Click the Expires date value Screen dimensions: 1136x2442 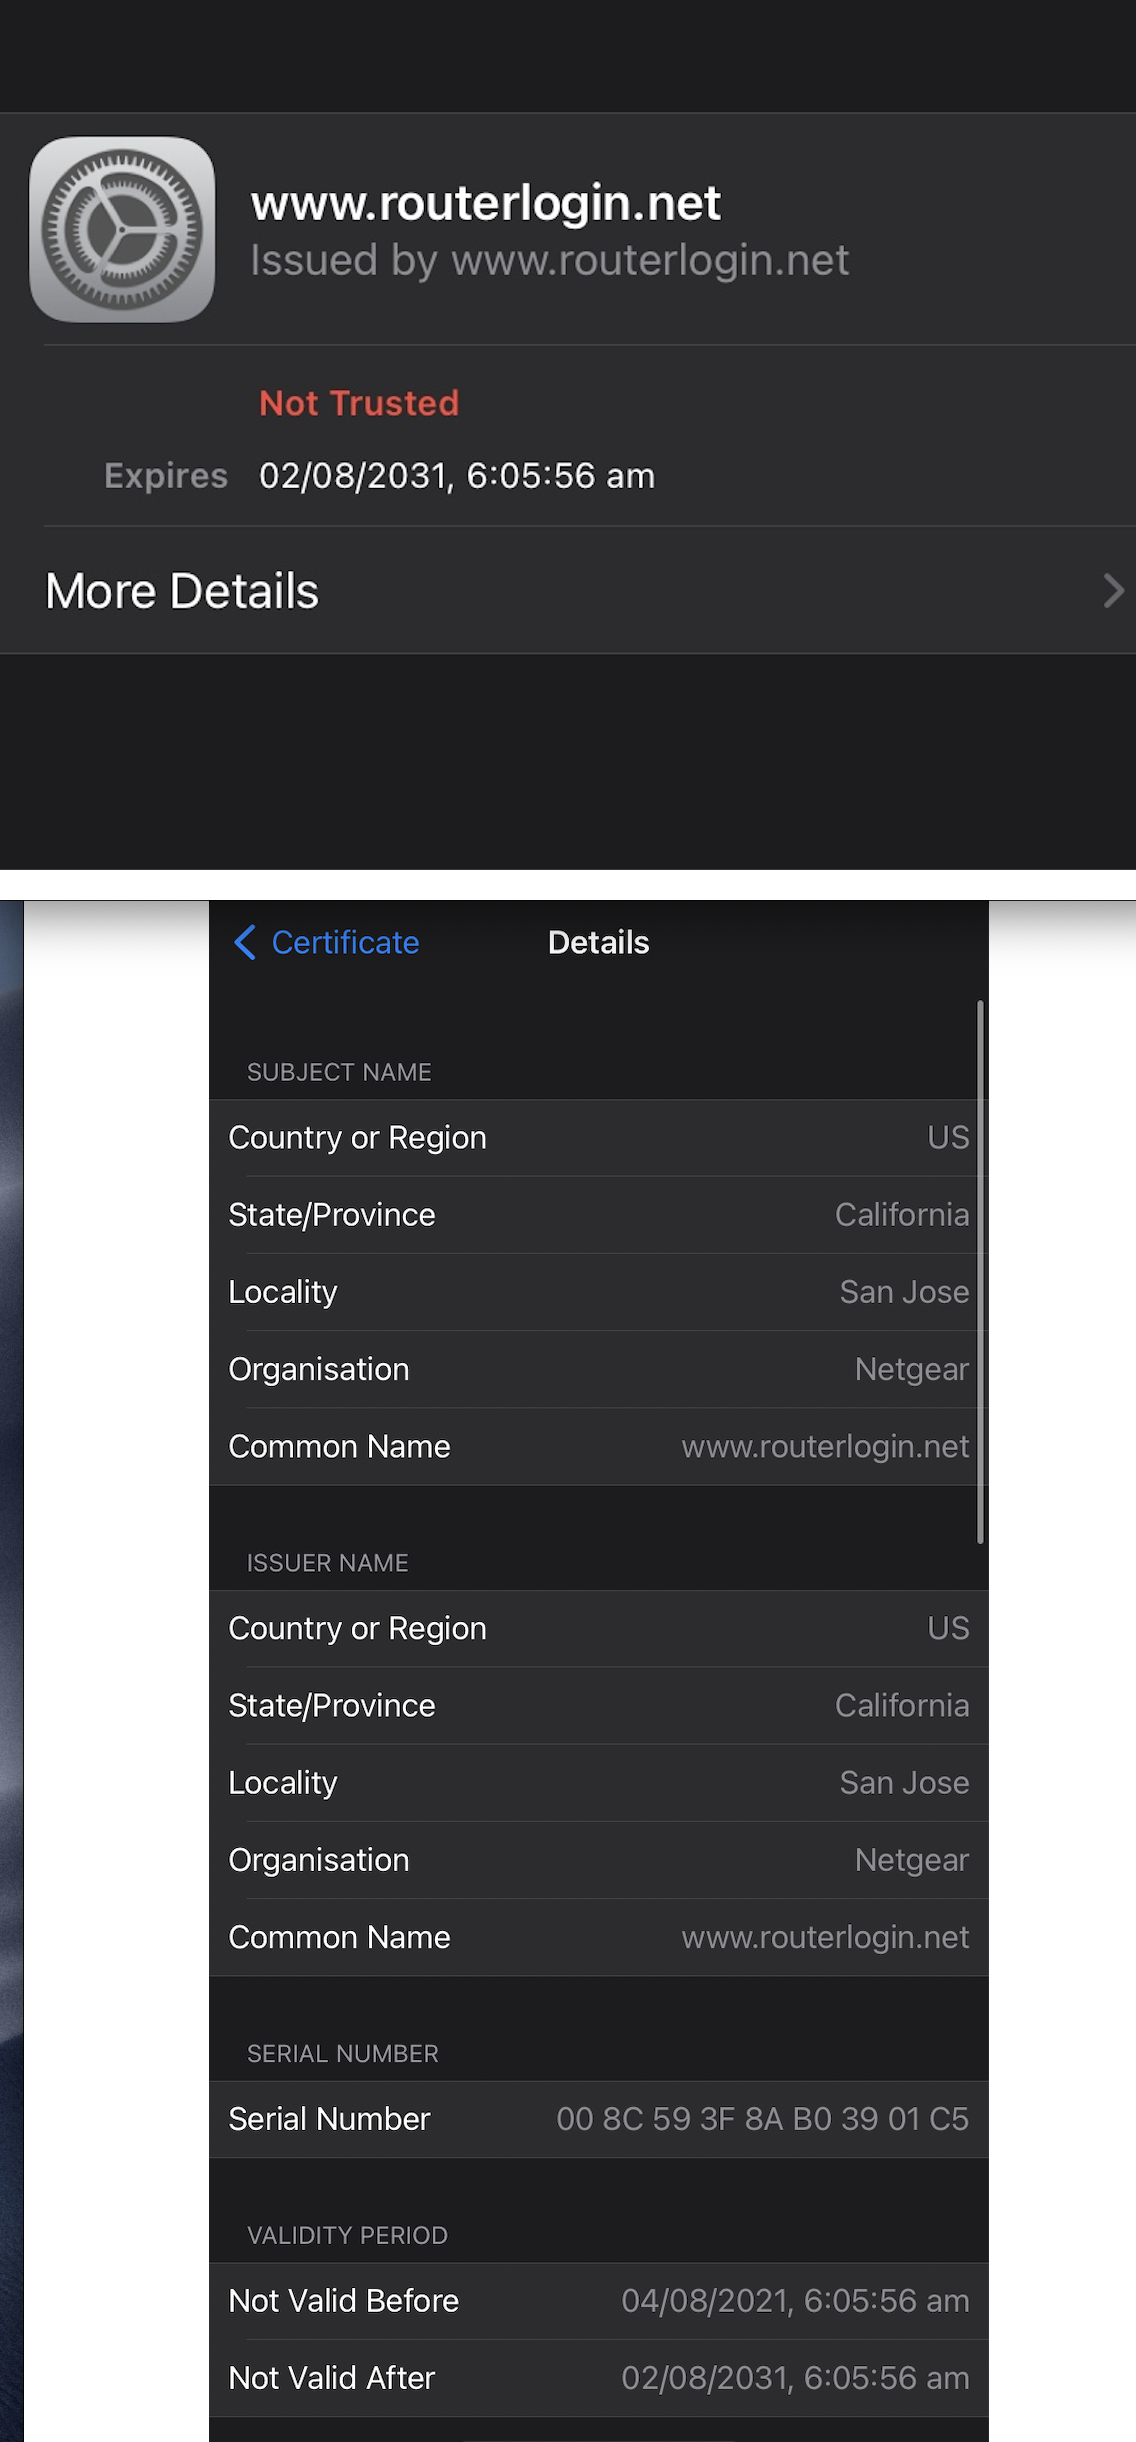(x=456, y=476)
